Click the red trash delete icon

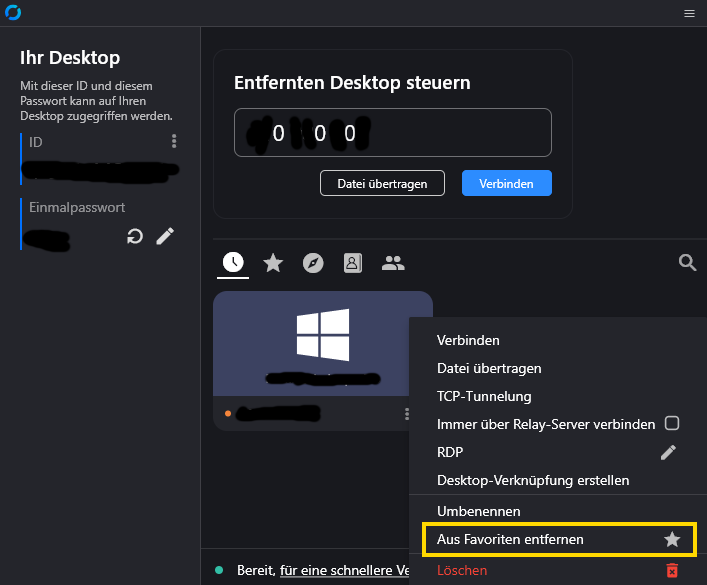click(x=672, y=571)
